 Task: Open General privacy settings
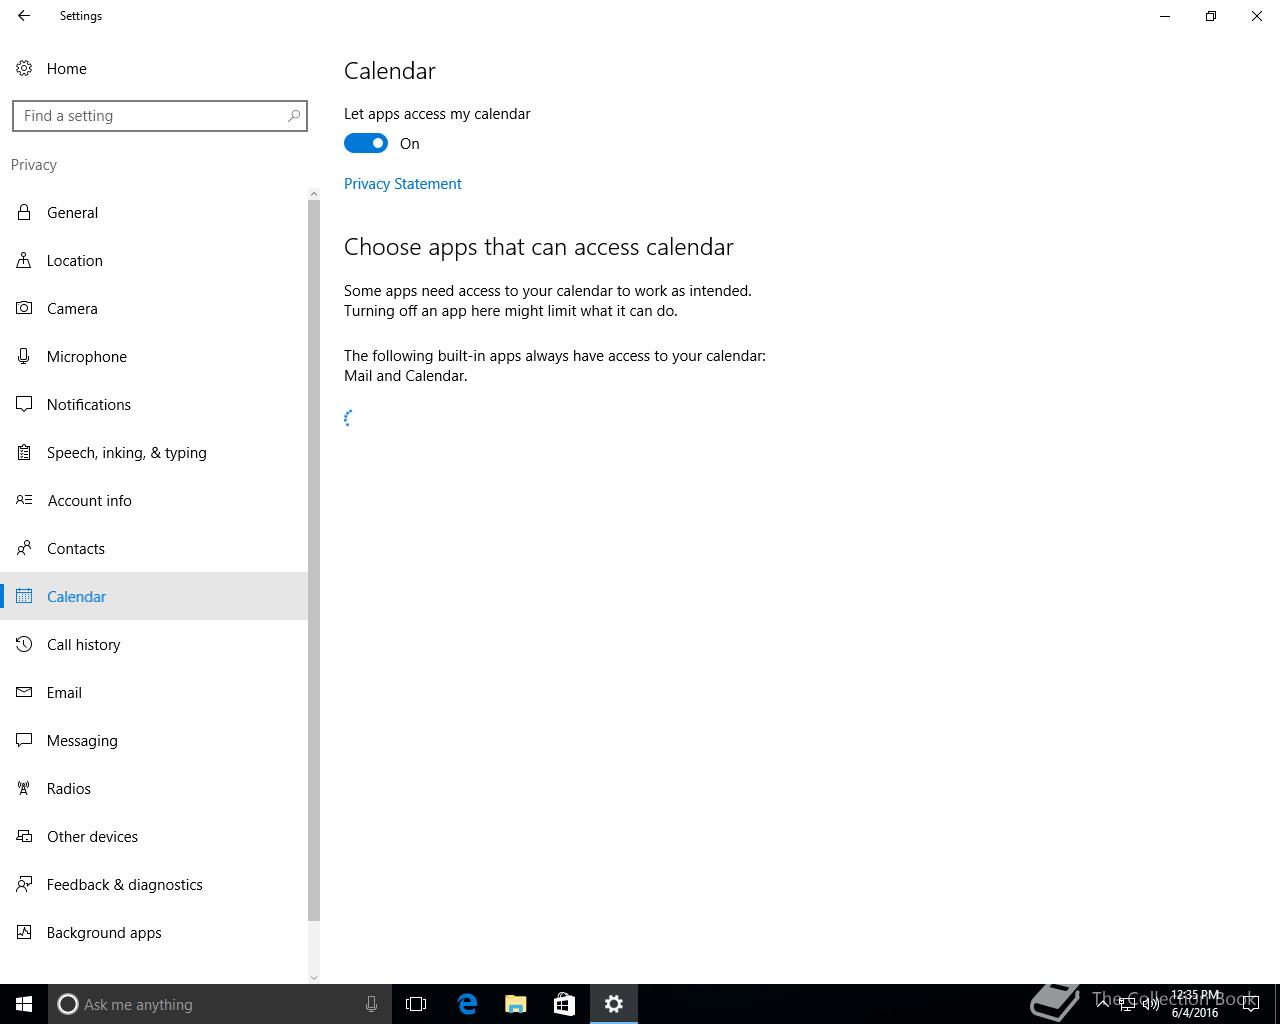click(154, 212)
